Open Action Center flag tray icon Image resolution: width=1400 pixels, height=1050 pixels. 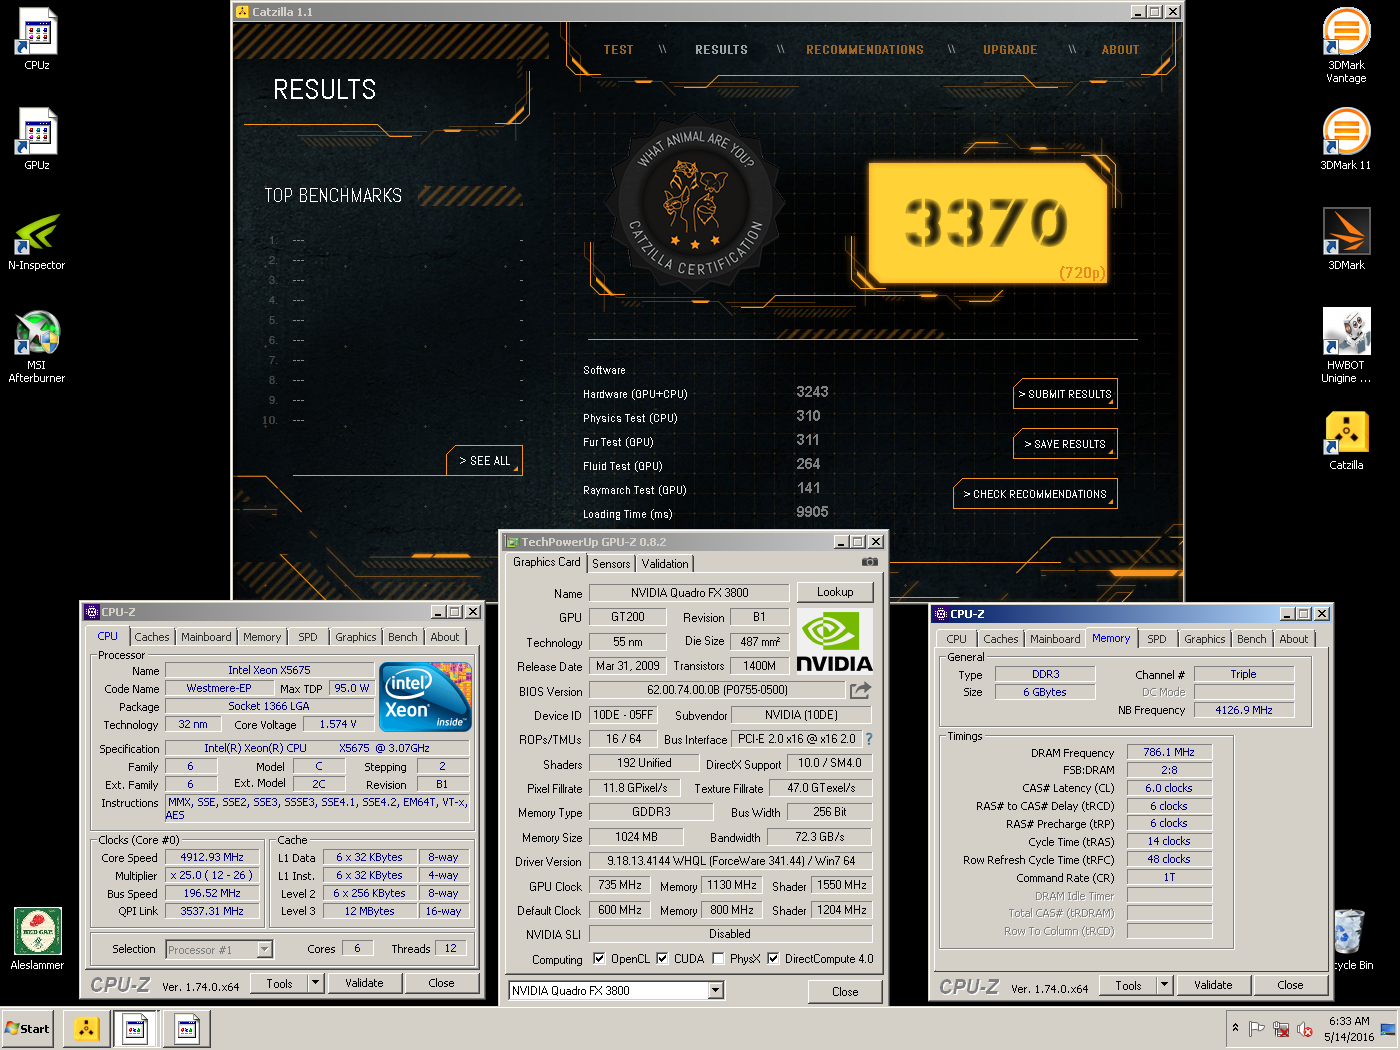tap(1257, 1029)
